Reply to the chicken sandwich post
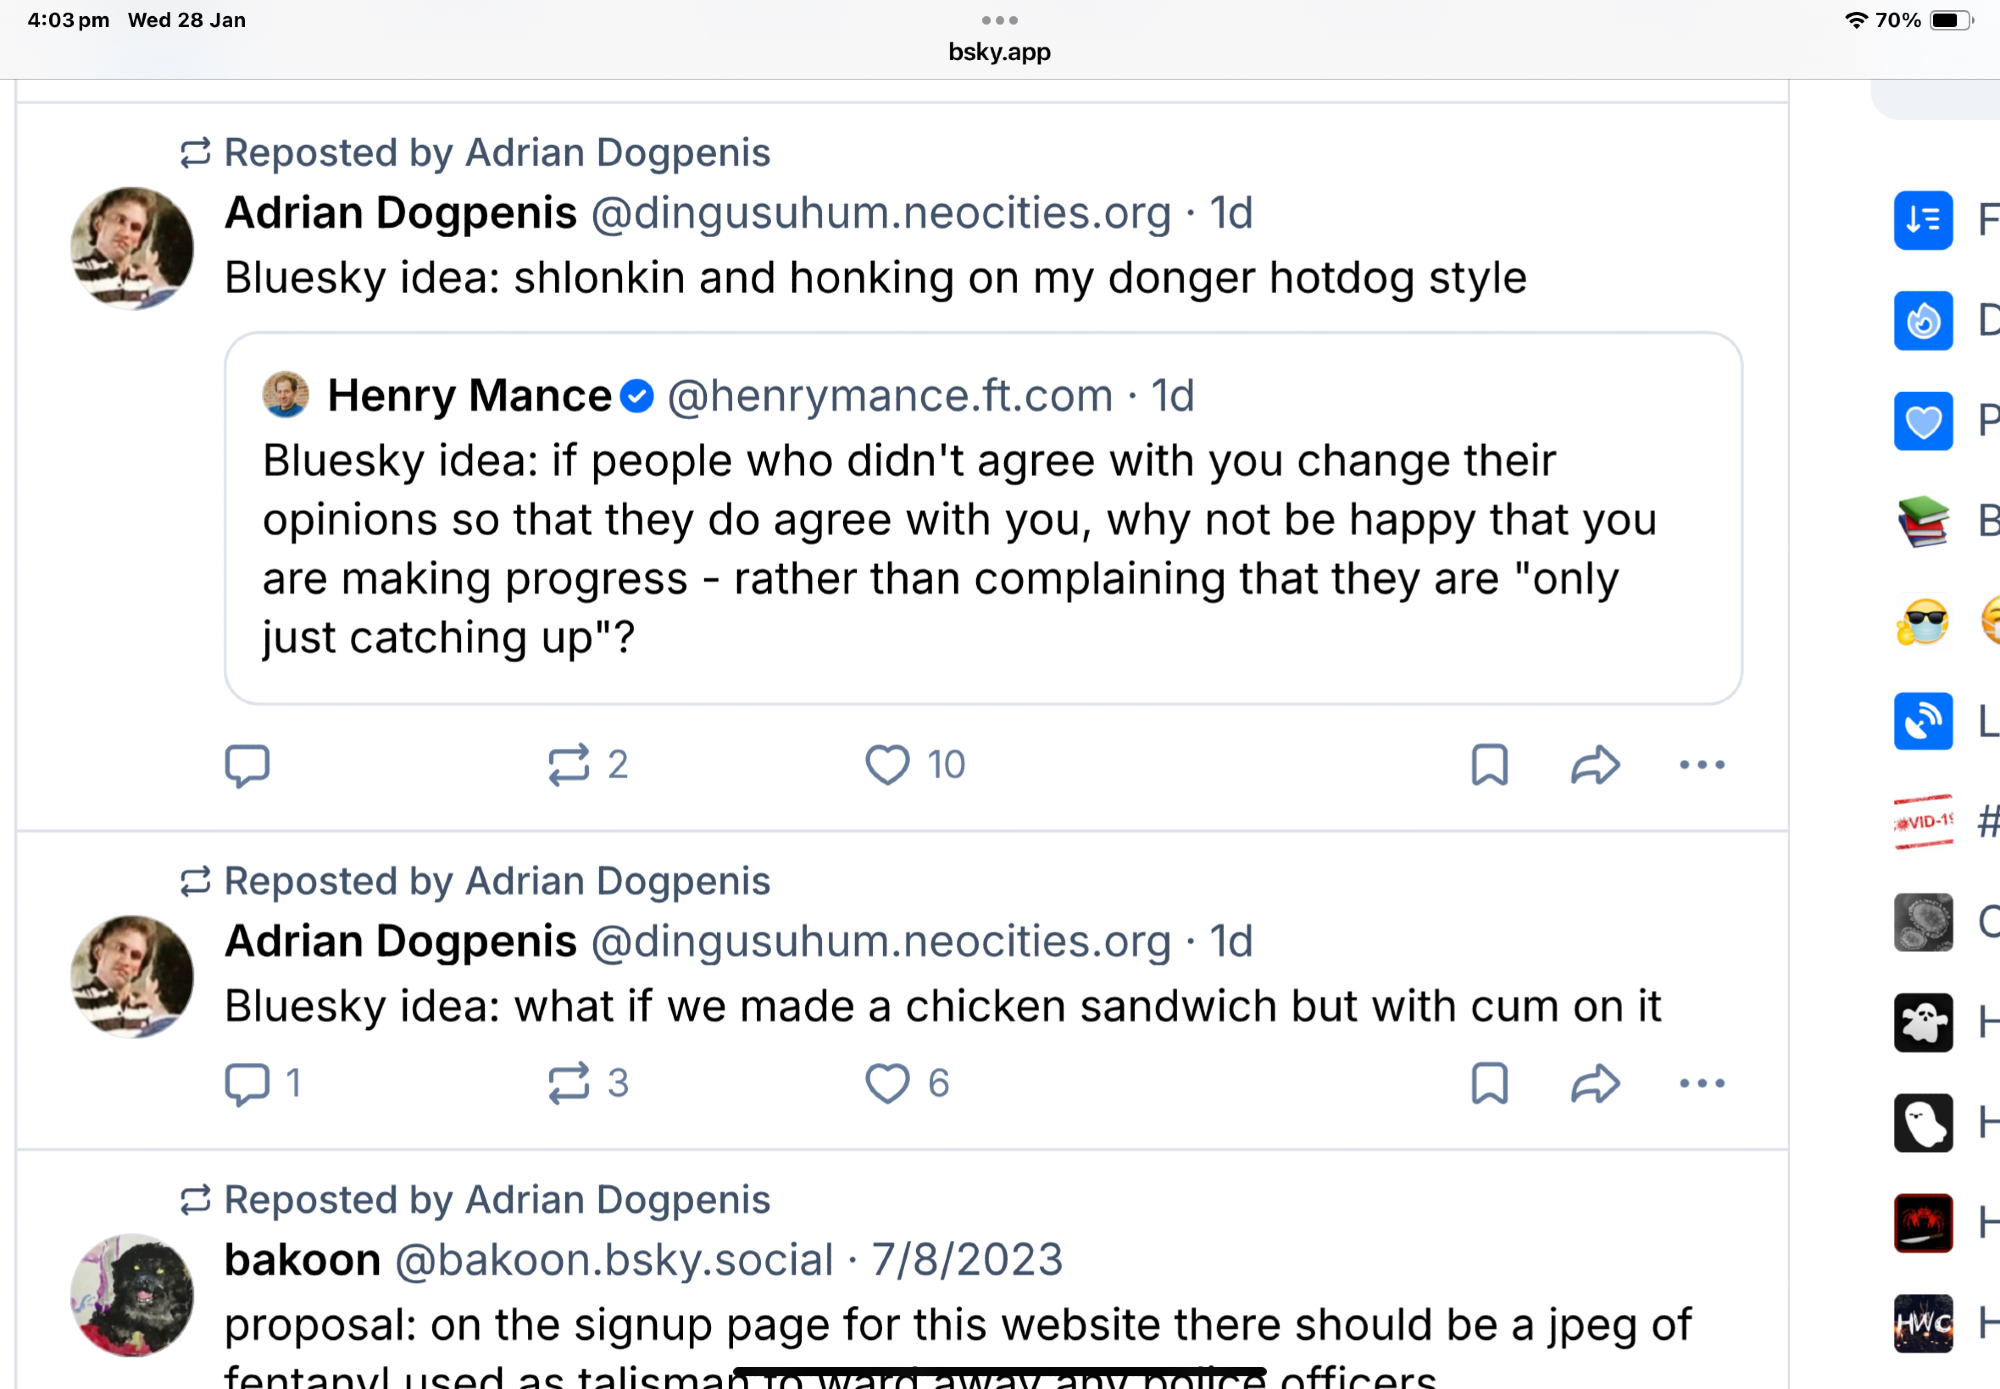This screenshot has width=2000, height=1389. (247, 1083)
